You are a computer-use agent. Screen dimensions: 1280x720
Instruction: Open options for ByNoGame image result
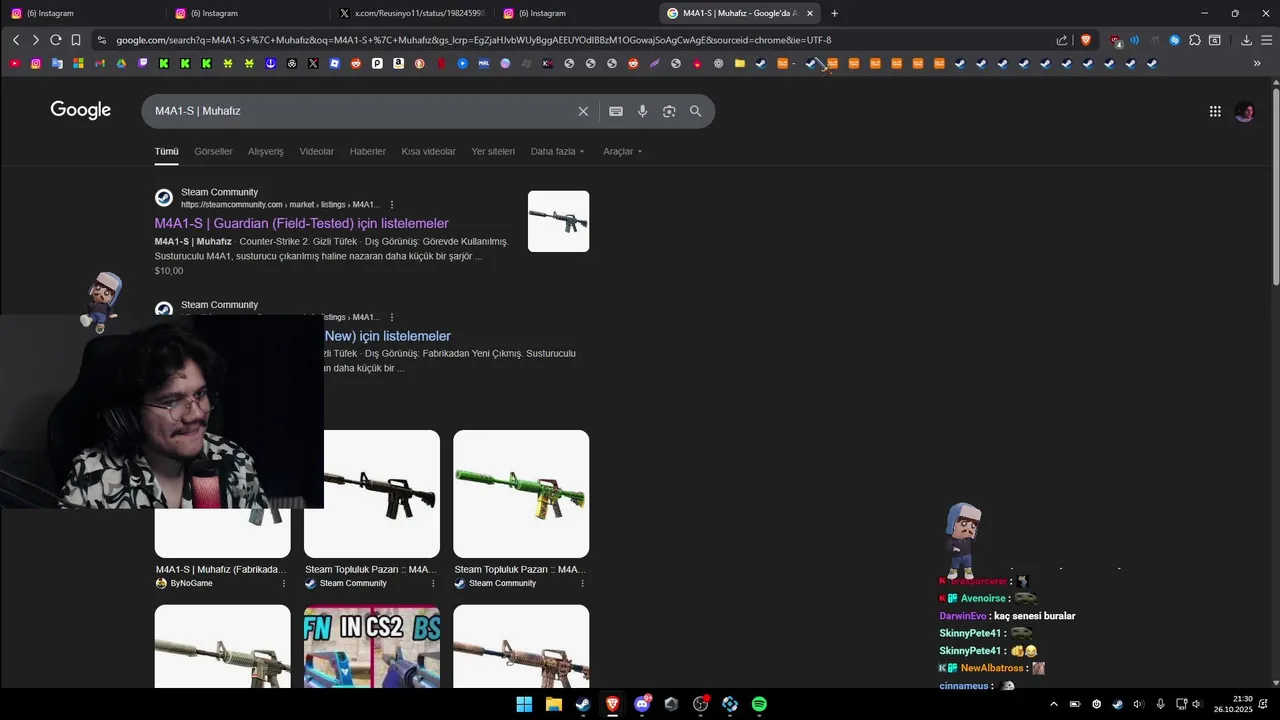(x=284, y=583)
